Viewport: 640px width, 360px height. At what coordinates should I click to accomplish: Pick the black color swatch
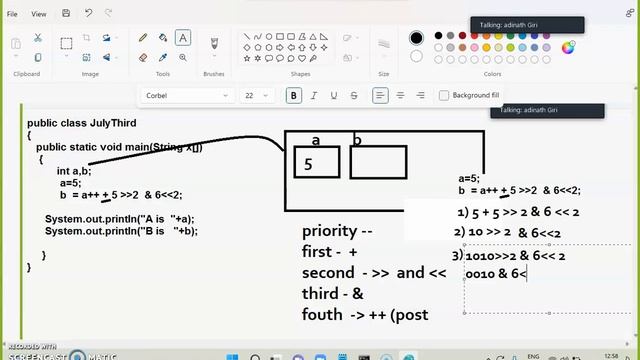click(438, 36)
